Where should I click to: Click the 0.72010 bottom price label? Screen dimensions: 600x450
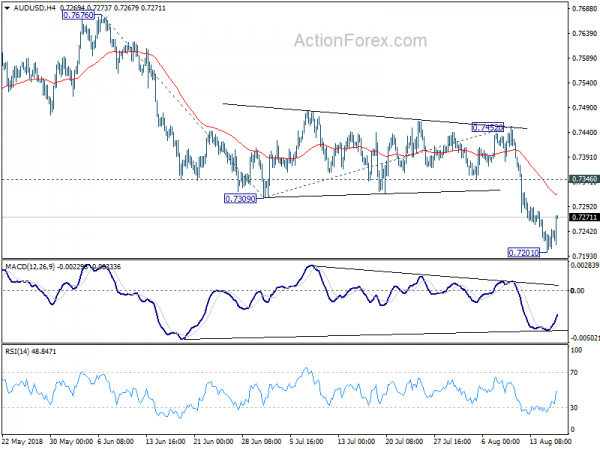(x=523, y=253)
